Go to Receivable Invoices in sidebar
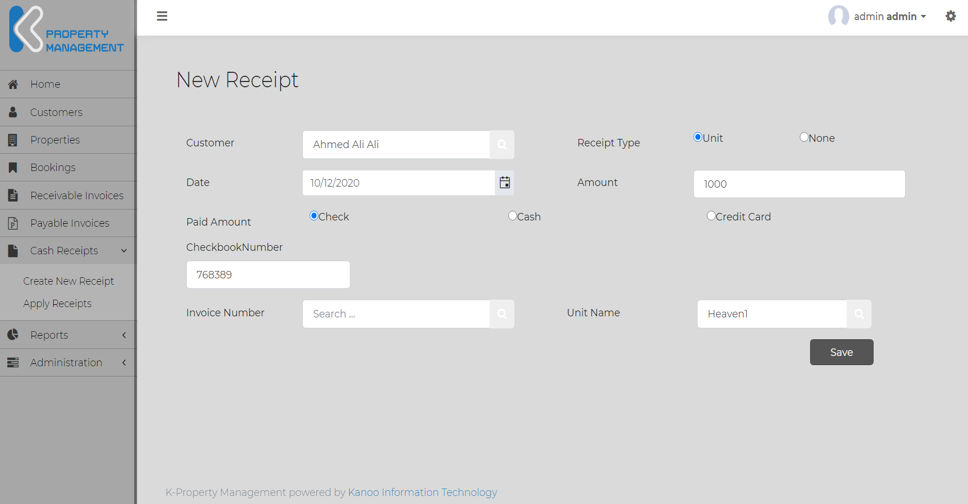Viewport: 968px width, 504px height. coord(76,196)
